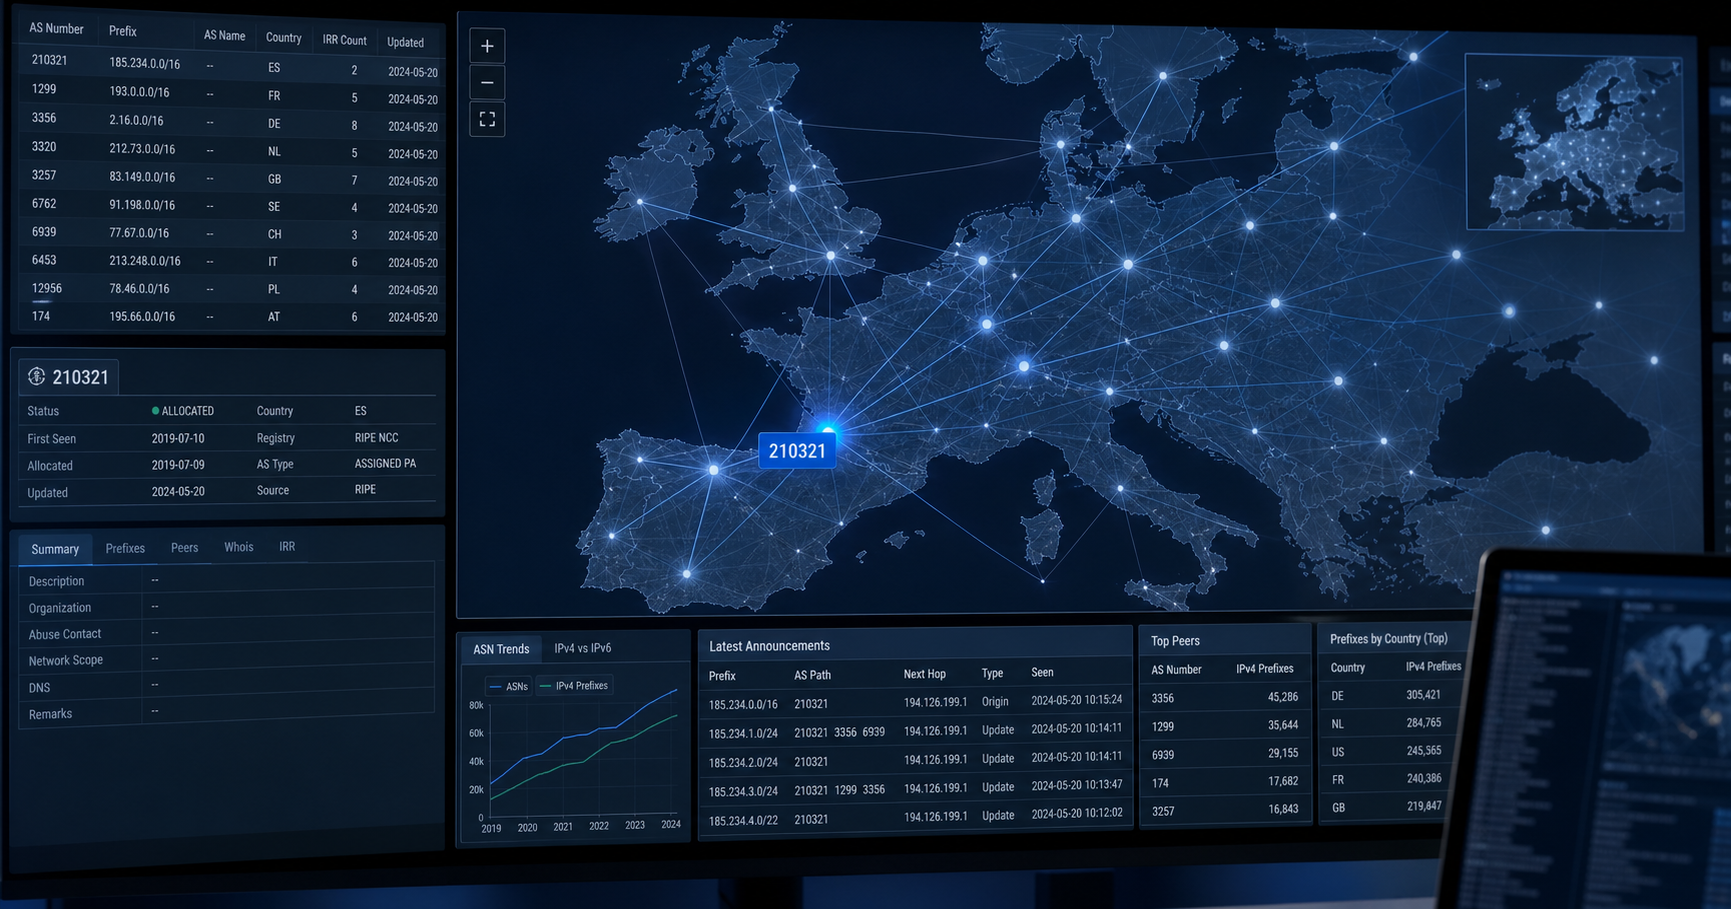Click the ALLOCATED status value

[x=183, y=411]
